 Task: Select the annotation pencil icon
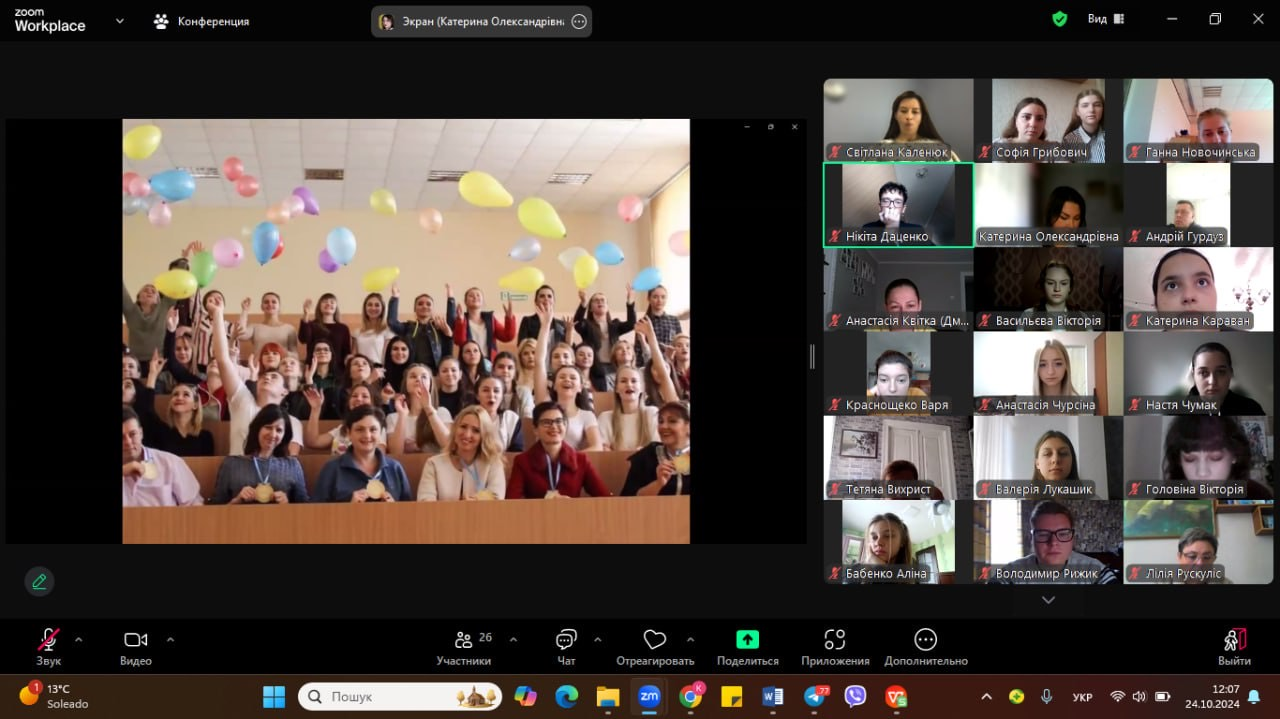(x=39, y=581)
